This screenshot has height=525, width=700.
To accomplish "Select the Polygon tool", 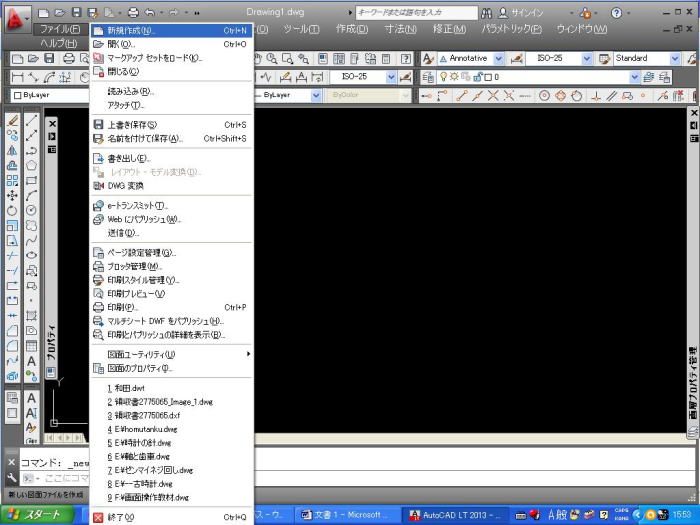I will [x=31, y=166].
